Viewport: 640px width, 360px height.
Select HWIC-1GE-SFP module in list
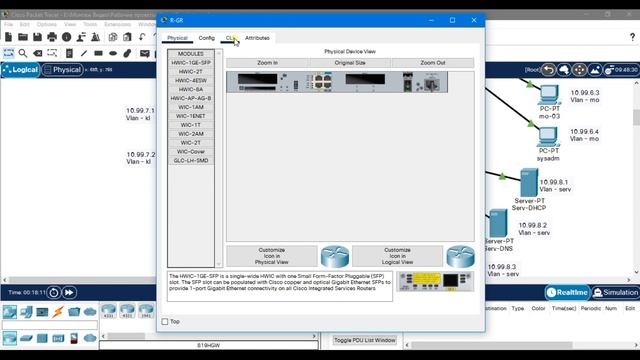coord(191,63)
